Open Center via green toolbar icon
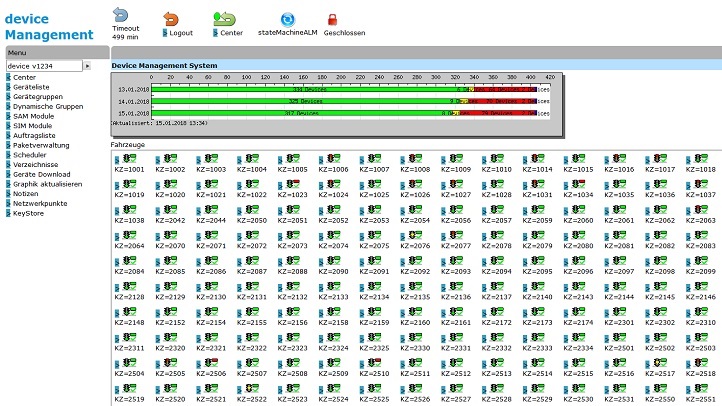The height and width of the screenshot is (406, 722). tap(225, 18)
